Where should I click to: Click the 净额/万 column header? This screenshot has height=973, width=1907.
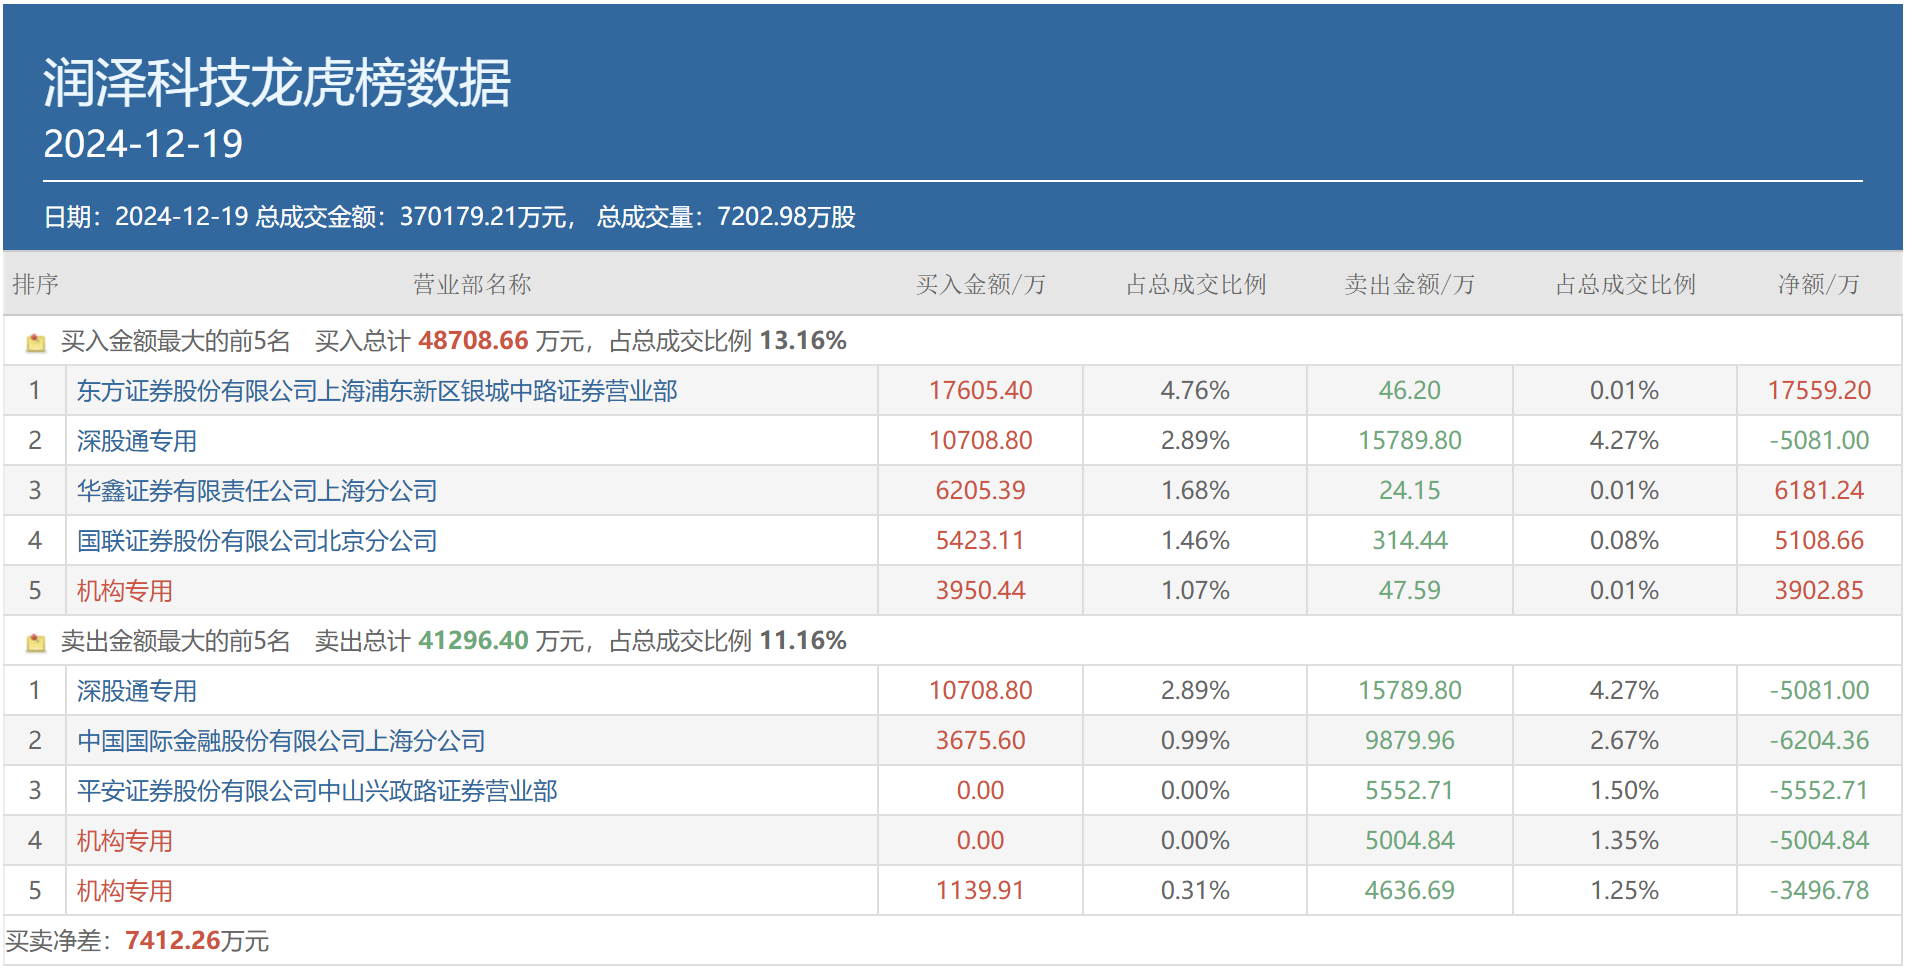1818,285
